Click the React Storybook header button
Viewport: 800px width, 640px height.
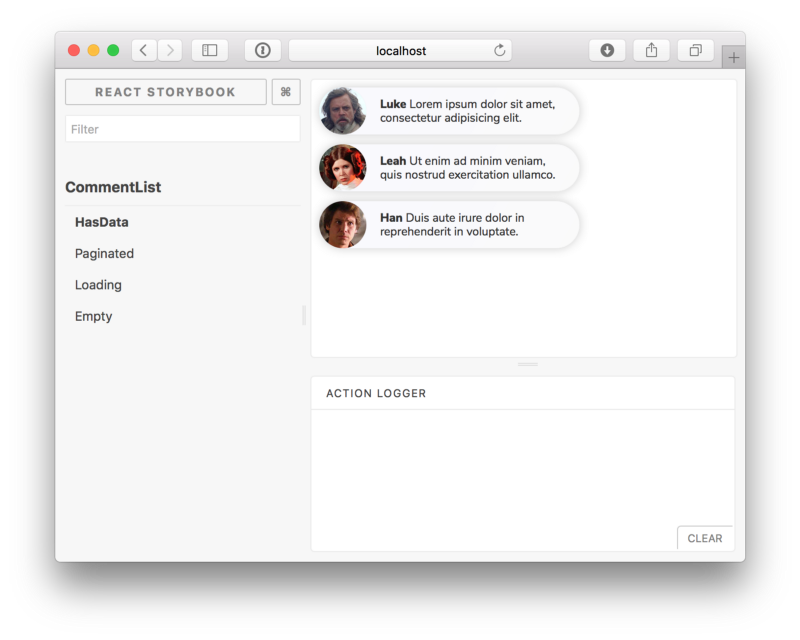click(166, 92)
